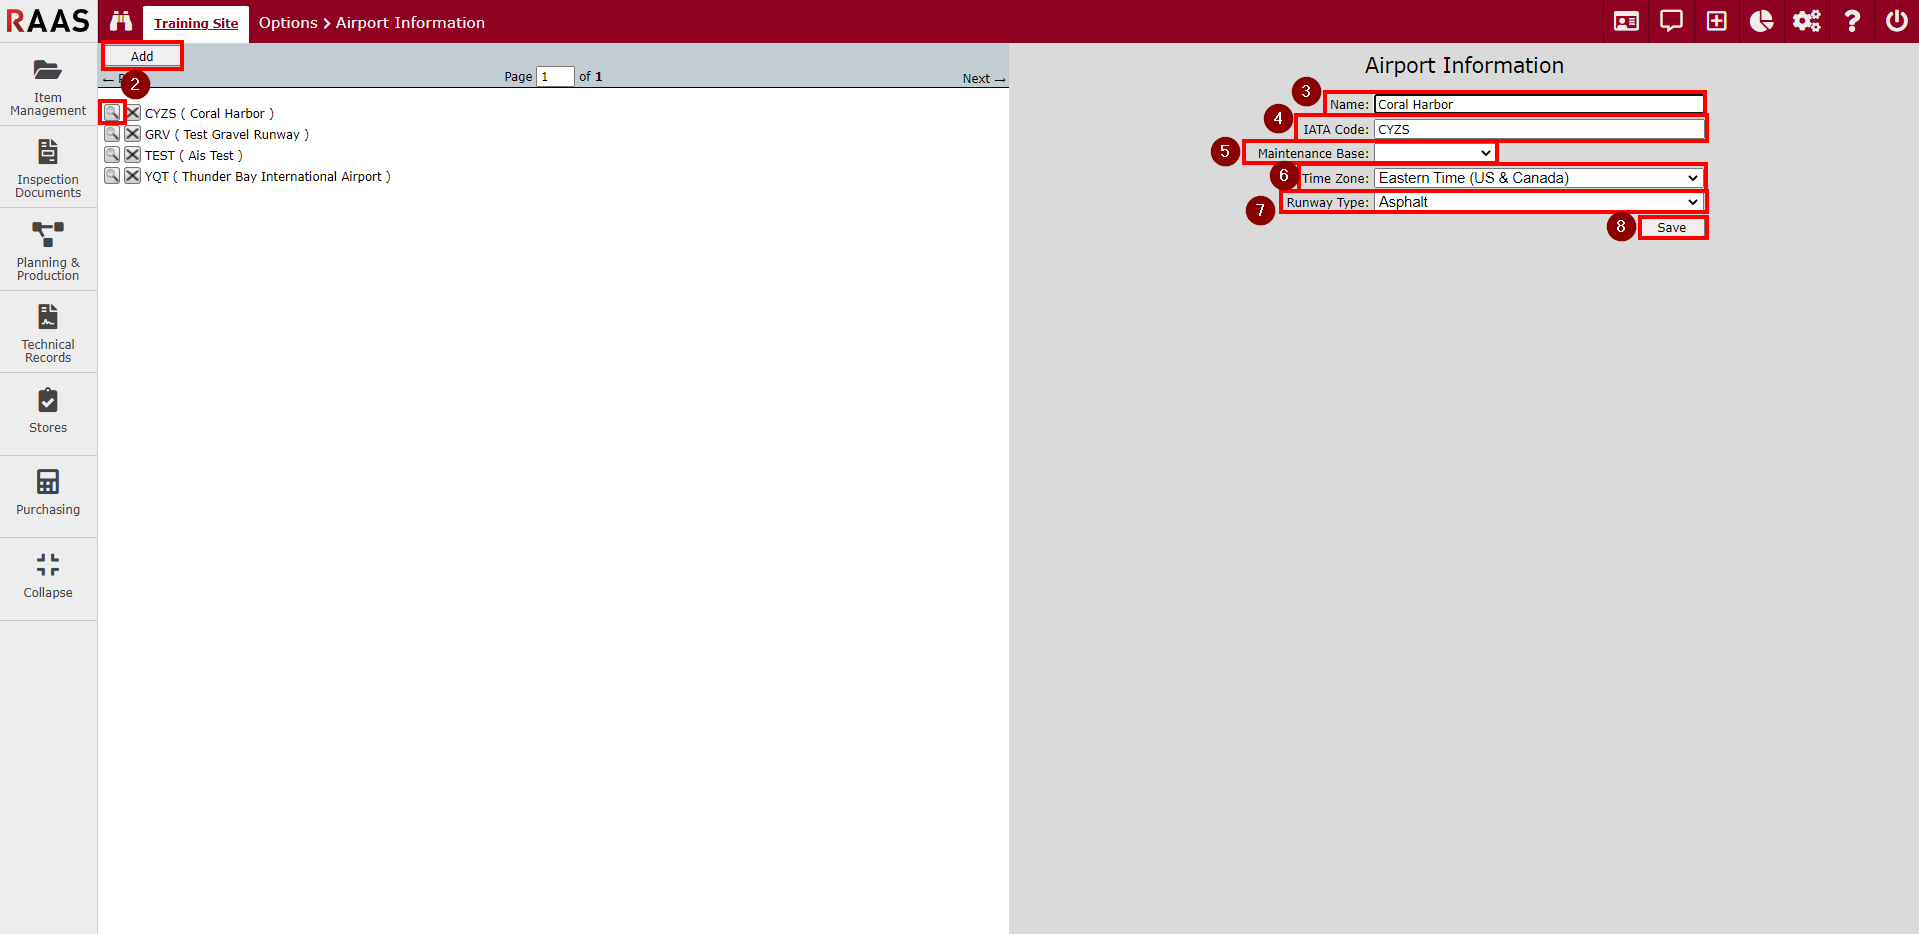The width and height of the screenshot is (1919, 934).
Task: Click the question mark help icon
Action: click(1852, 21)
